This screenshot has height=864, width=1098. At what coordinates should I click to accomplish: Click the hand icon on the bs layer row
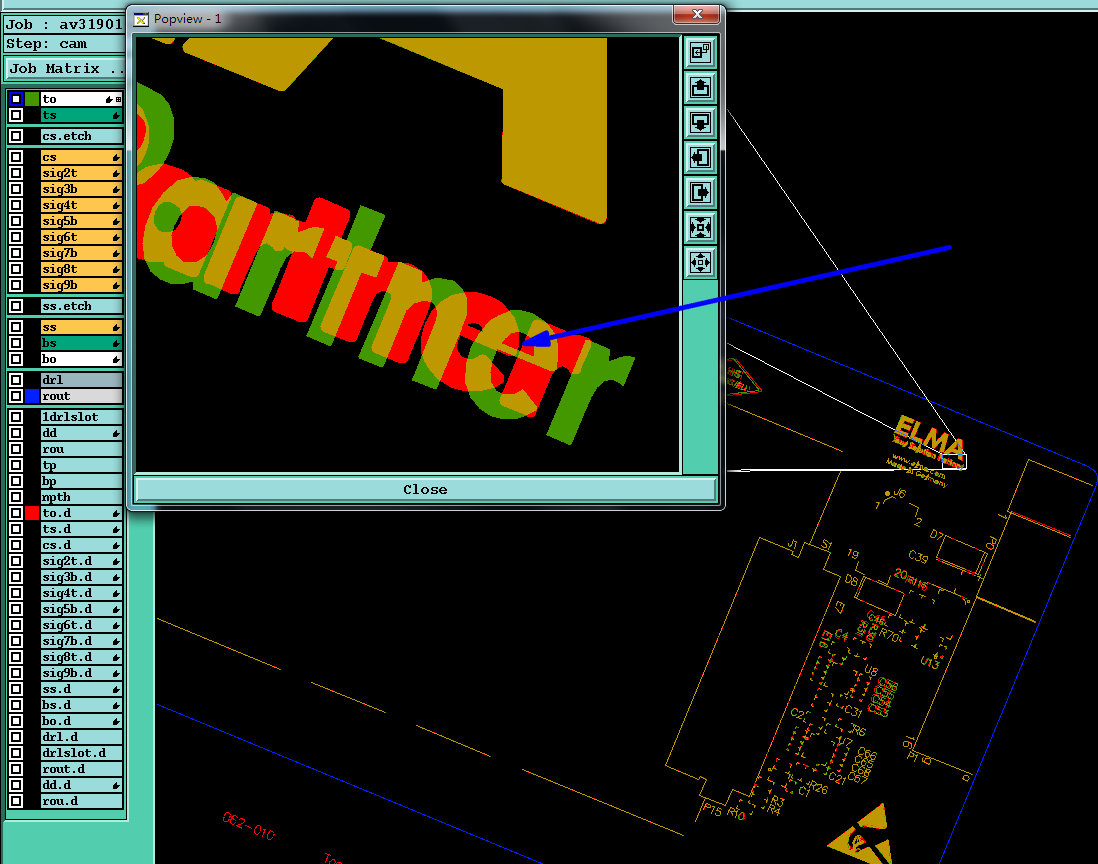pos(116,343)
